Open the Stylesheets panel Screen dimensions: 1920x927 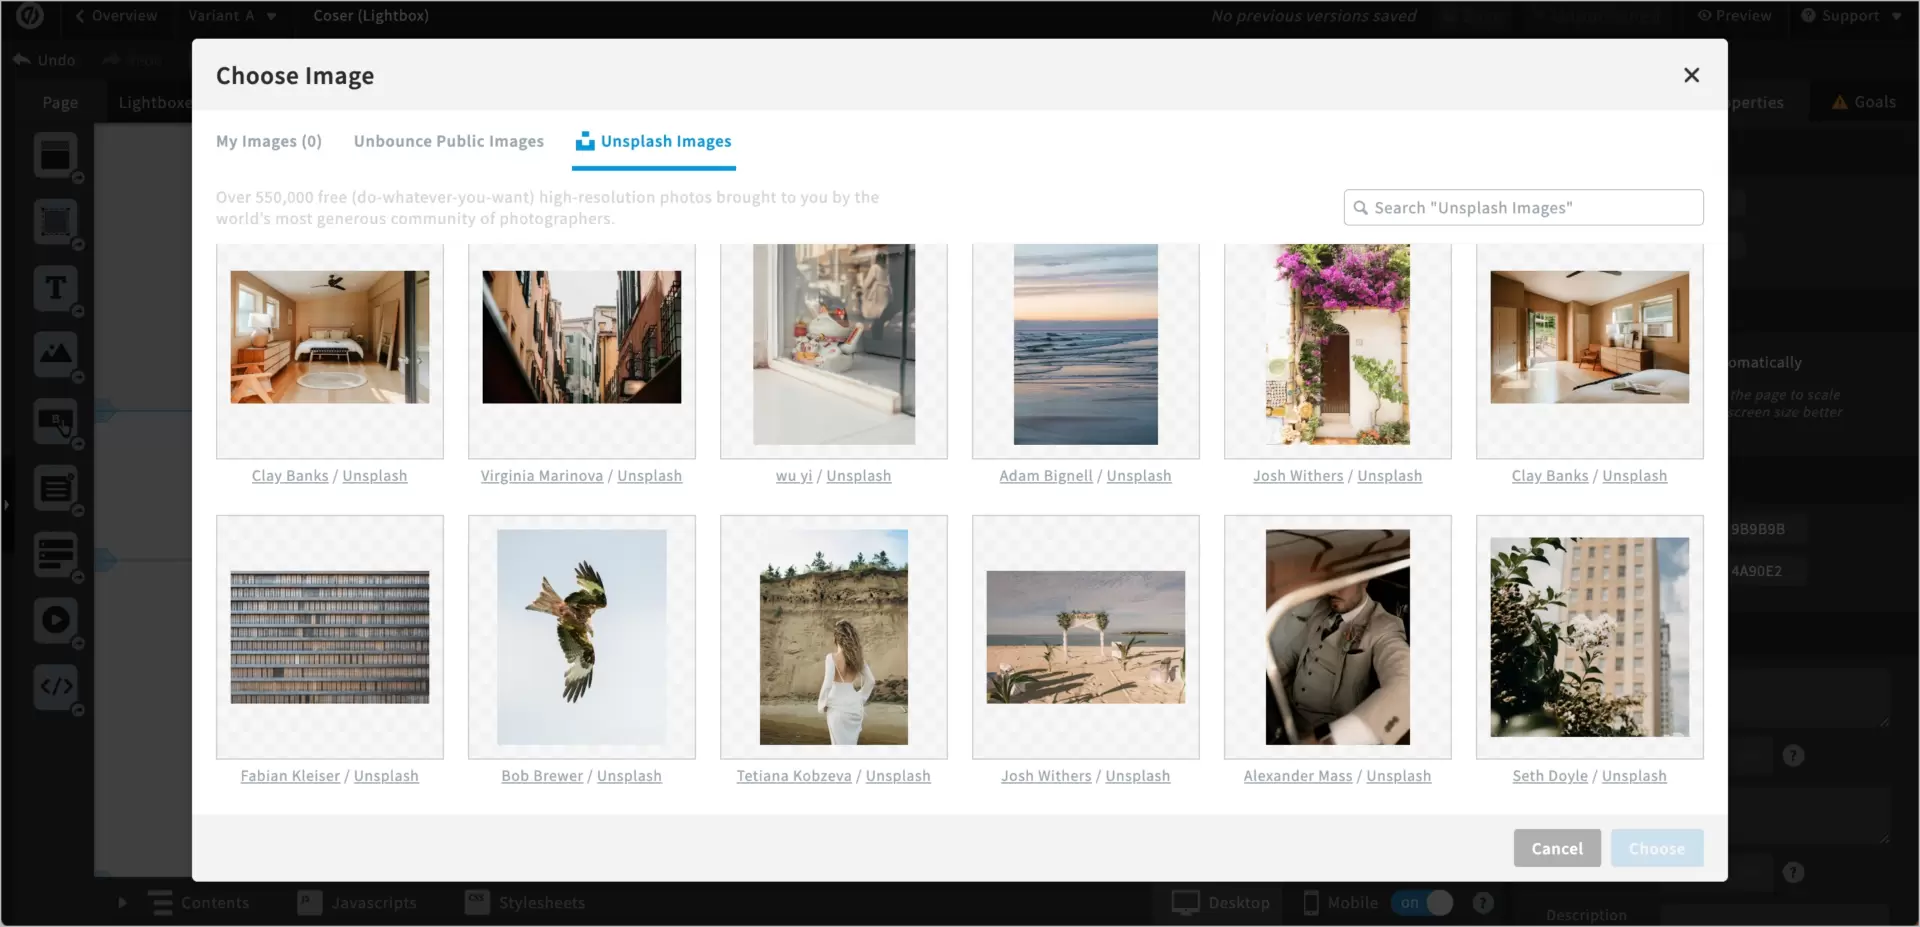tap(541, 903)
